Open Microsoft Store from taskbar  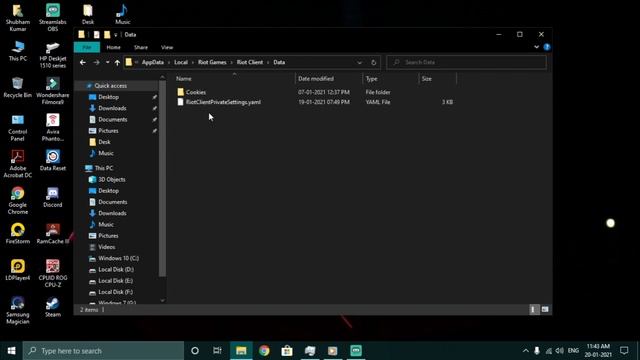coord(287,351)
